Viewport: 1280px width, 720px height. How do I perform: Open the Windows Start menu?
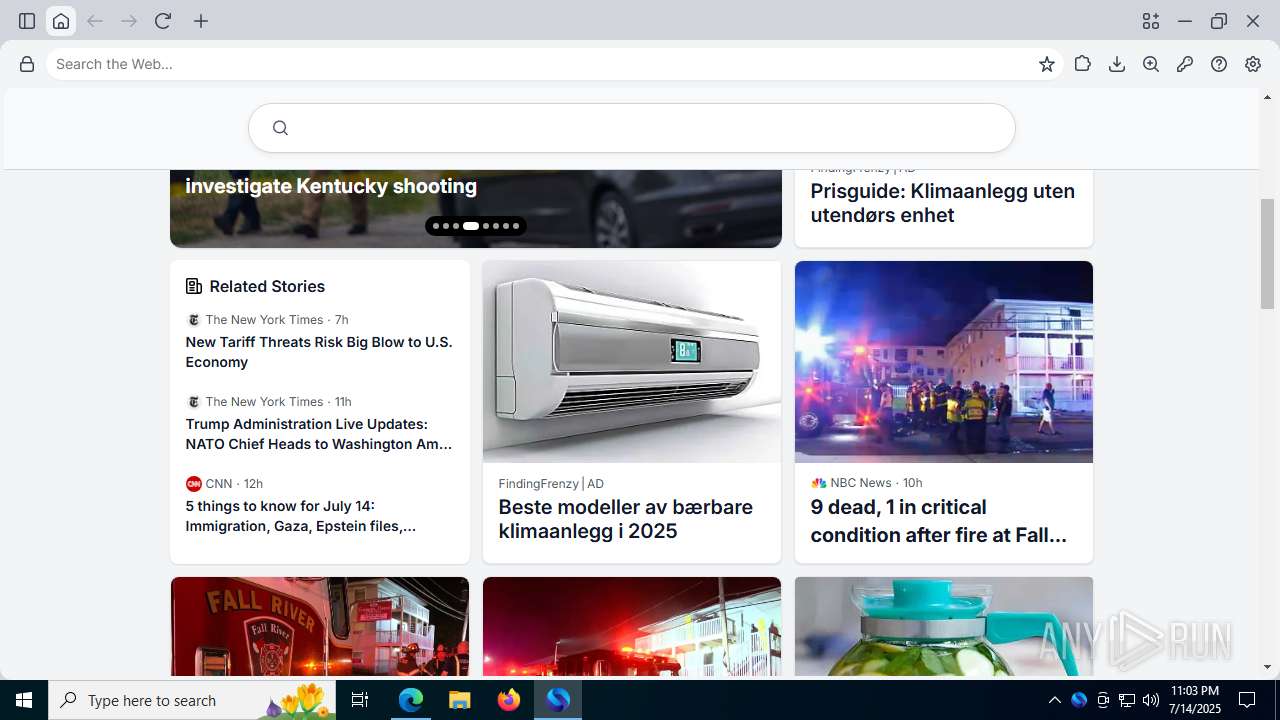(24, 700)
